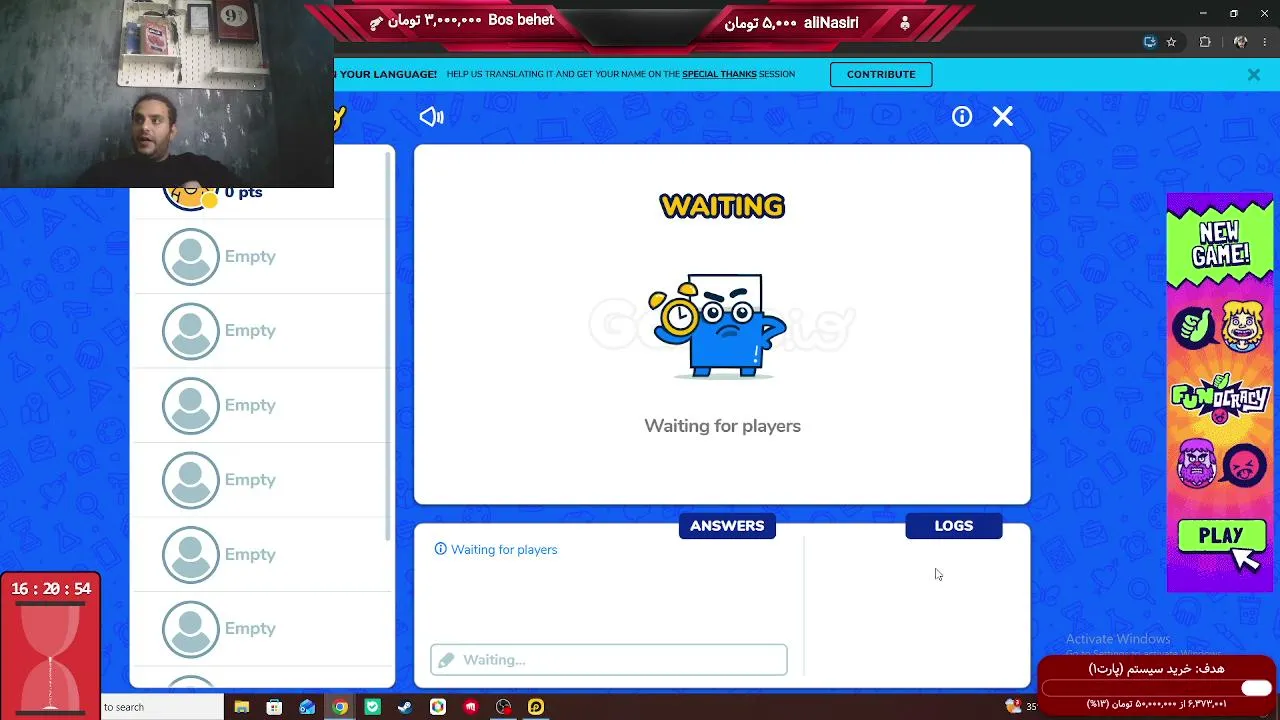Screen dimensions: 1280x720
Task: Click the install app icon in address bar
Action: [x=1150, y=42]
